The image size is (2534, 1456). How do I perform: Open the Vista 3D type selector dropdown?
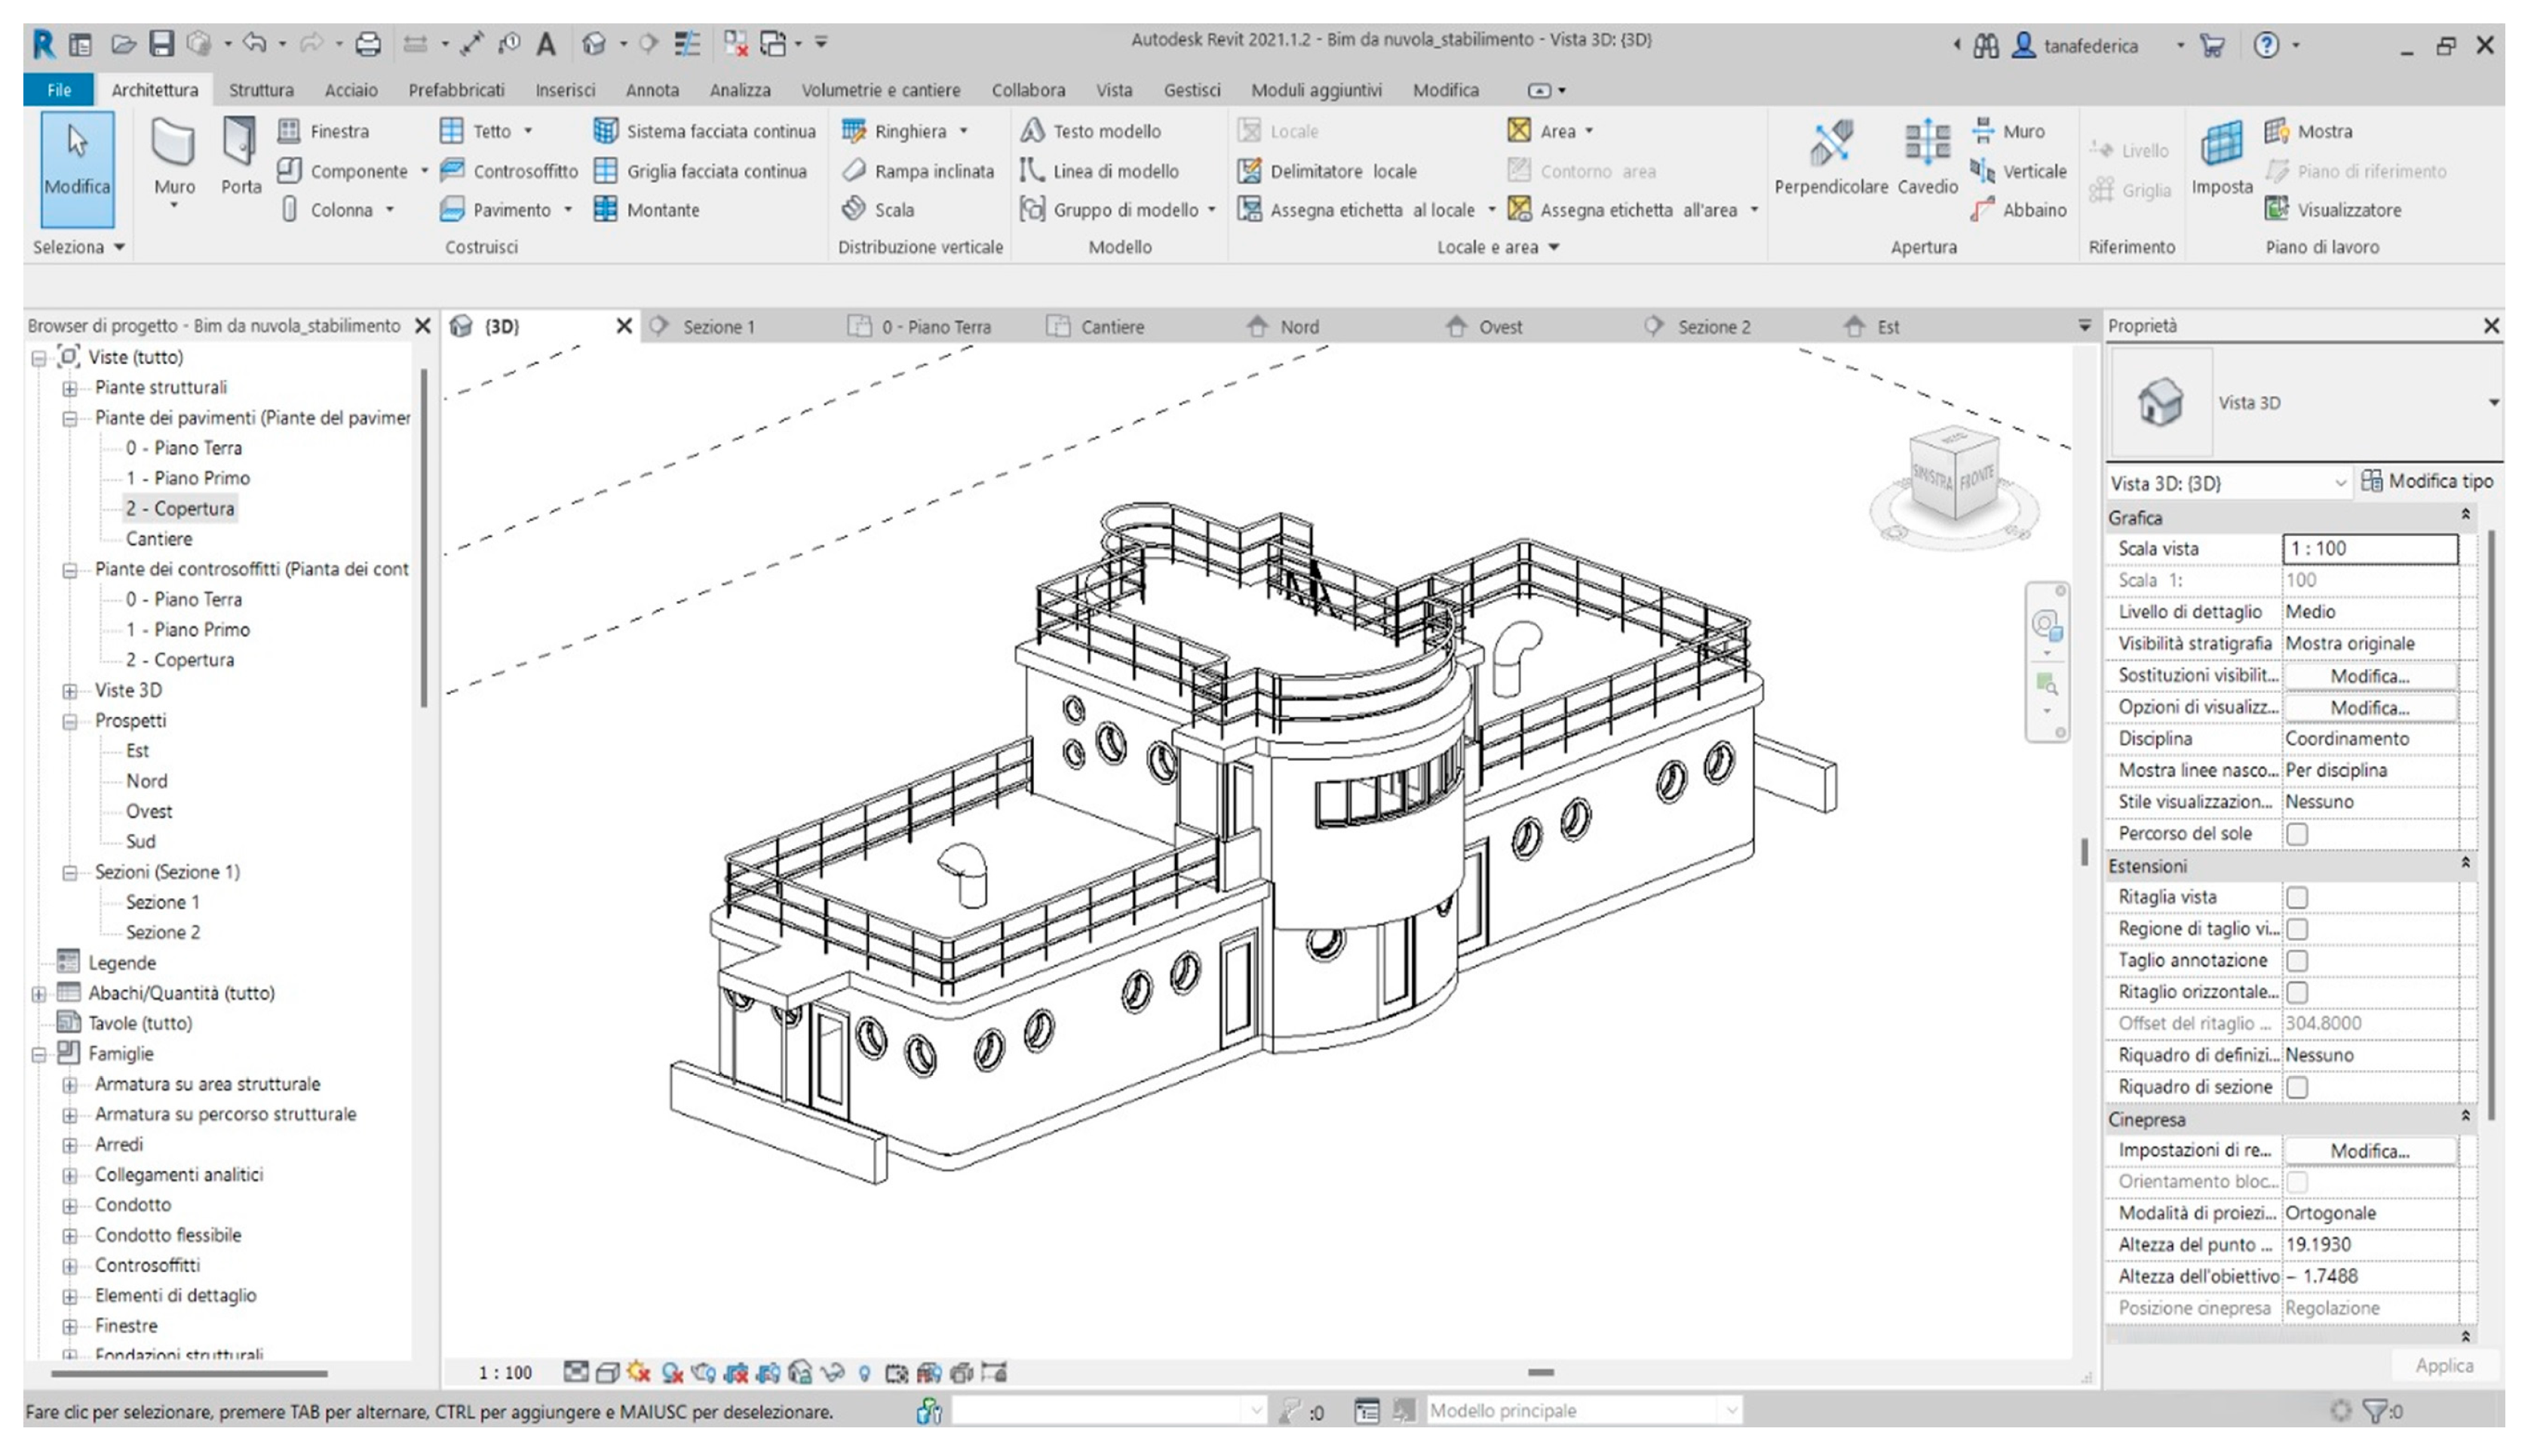click(2493, 403)
